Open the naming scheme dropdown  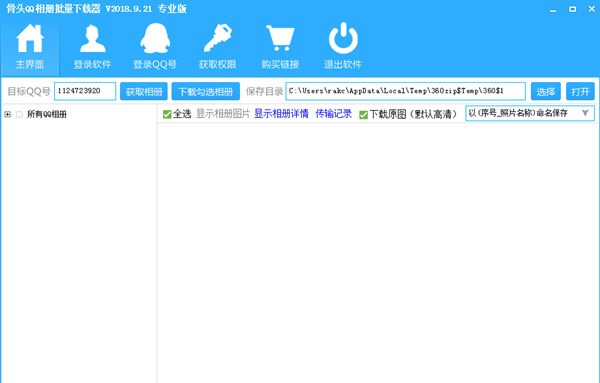point(530,113)
